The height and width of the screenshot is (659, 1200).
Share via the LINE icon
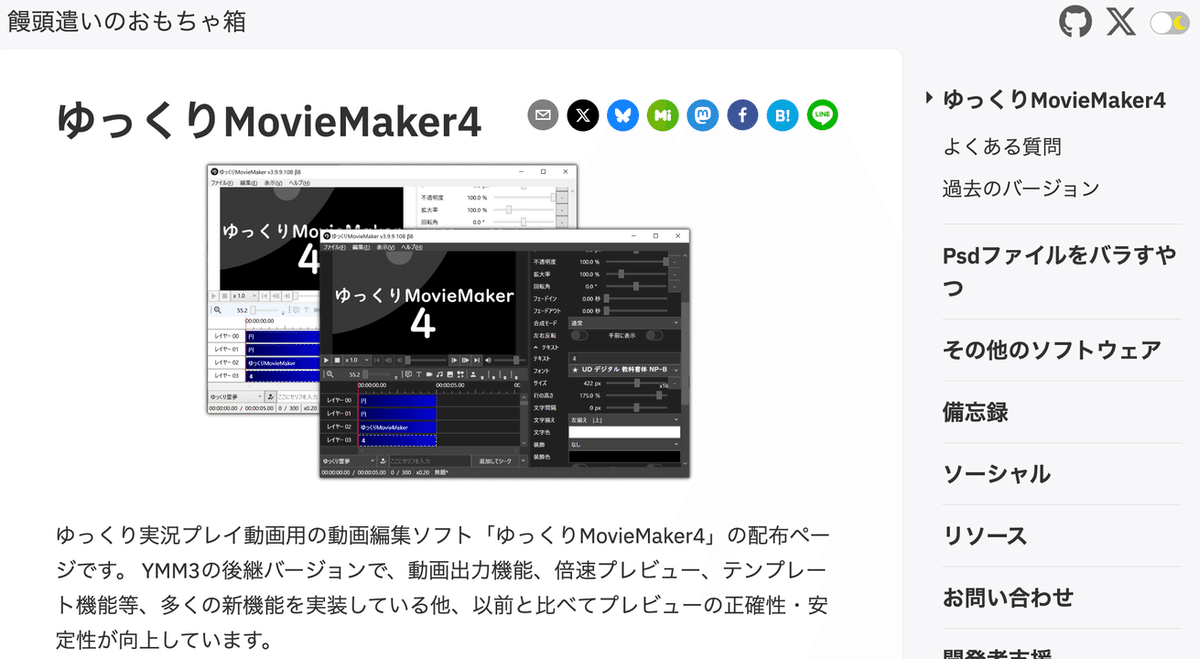[x=823, y=115]
